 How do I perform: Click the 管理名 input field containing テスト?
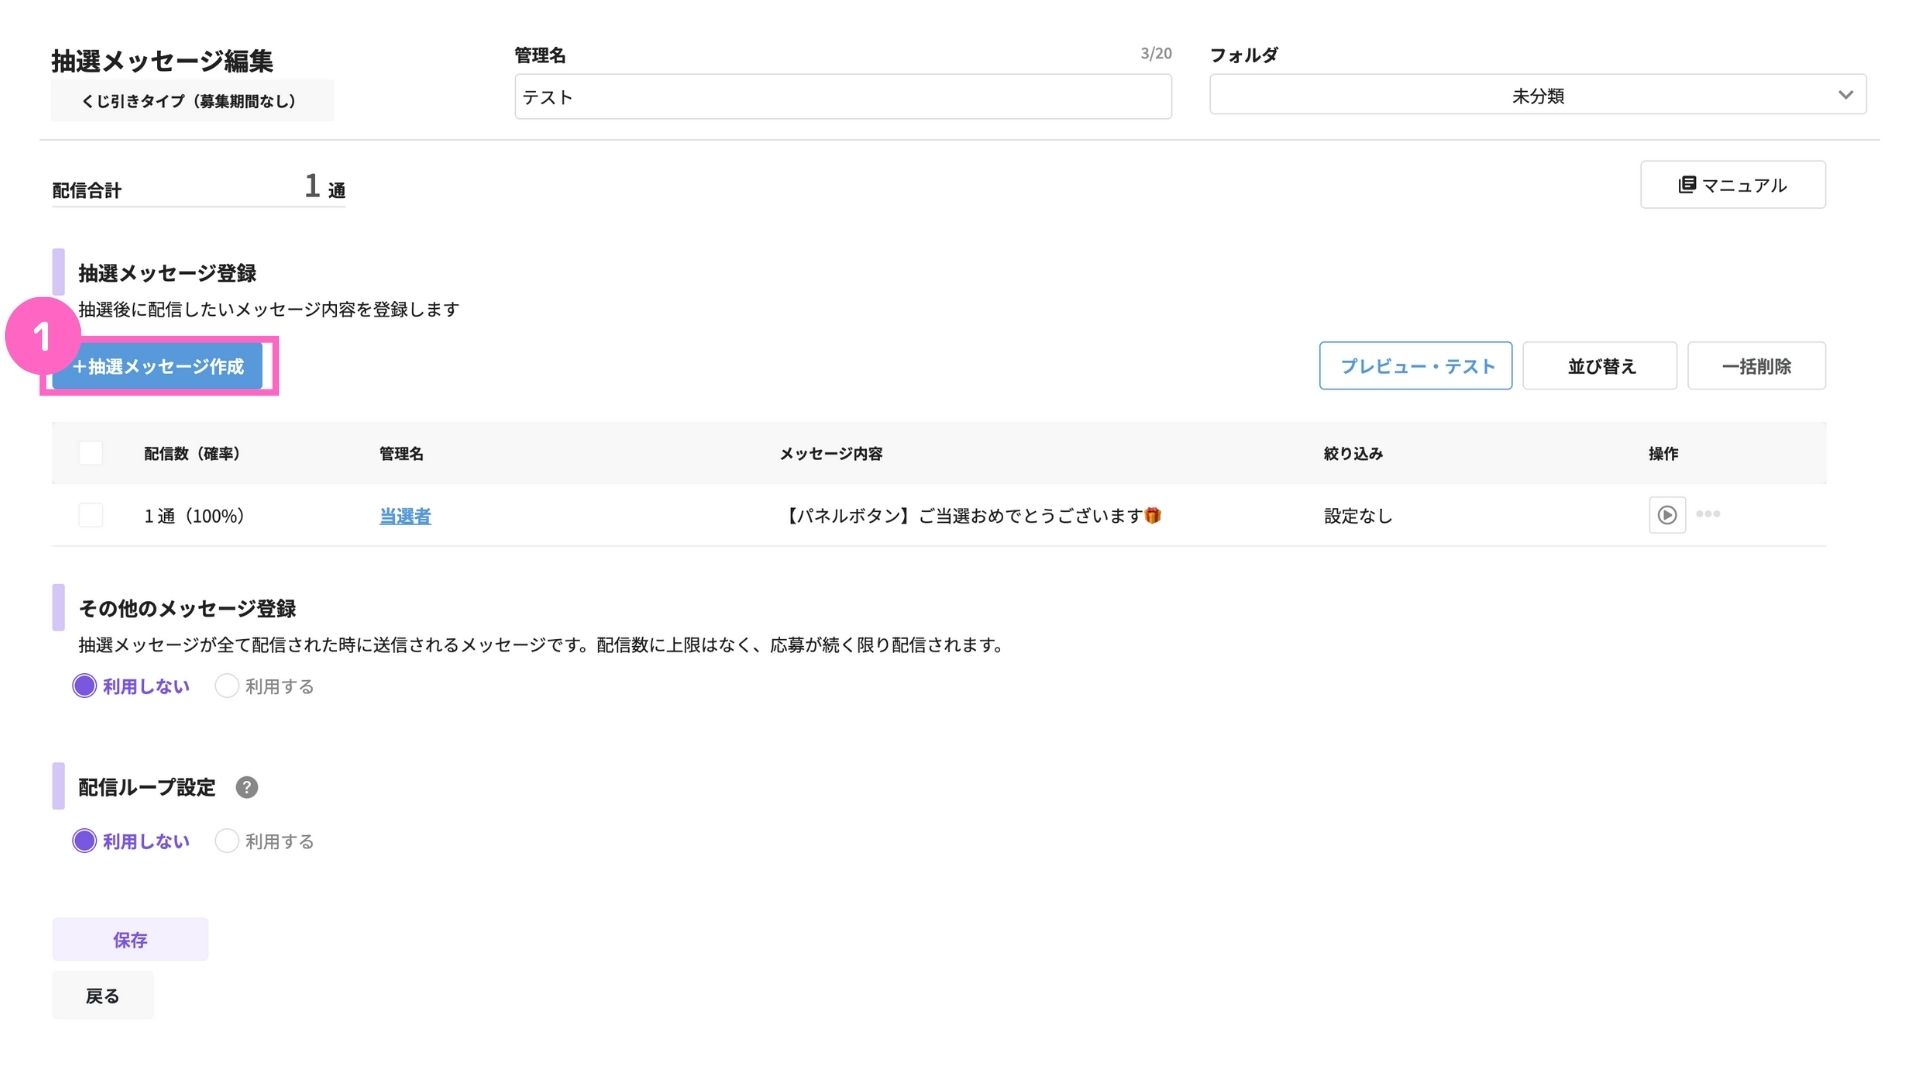(x=843, y=97)
